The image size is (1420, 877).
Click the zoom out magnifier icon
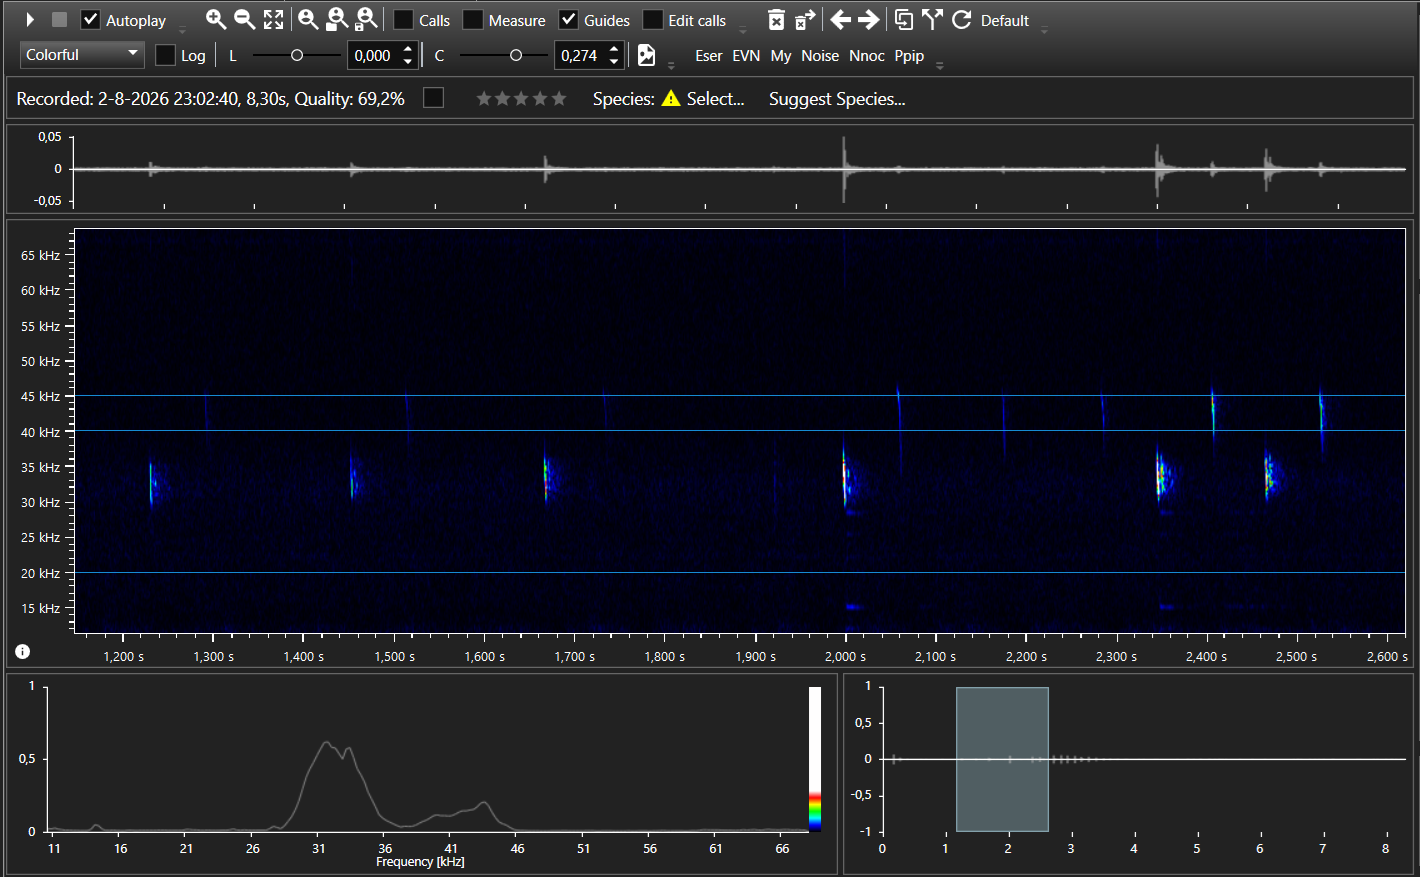point(244,19)
